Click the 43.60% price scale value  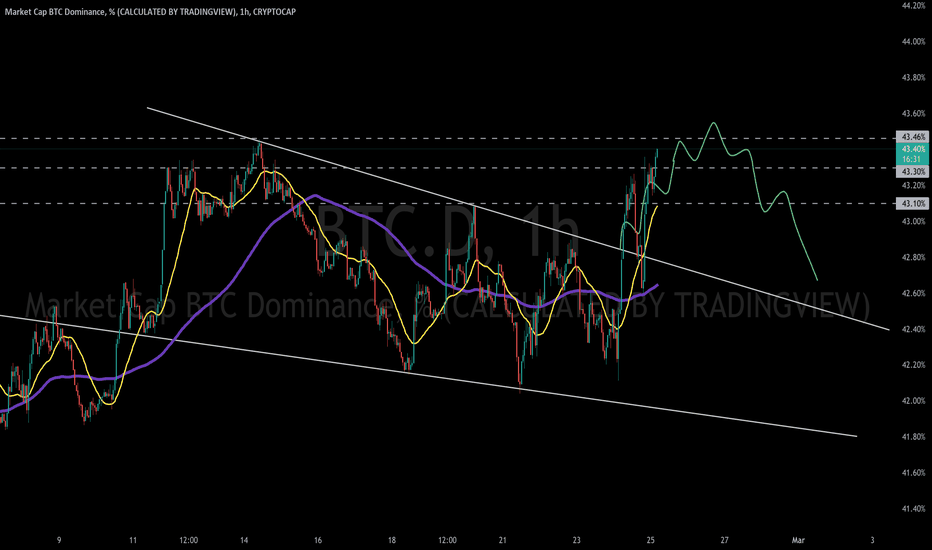(x=913, y=114)
